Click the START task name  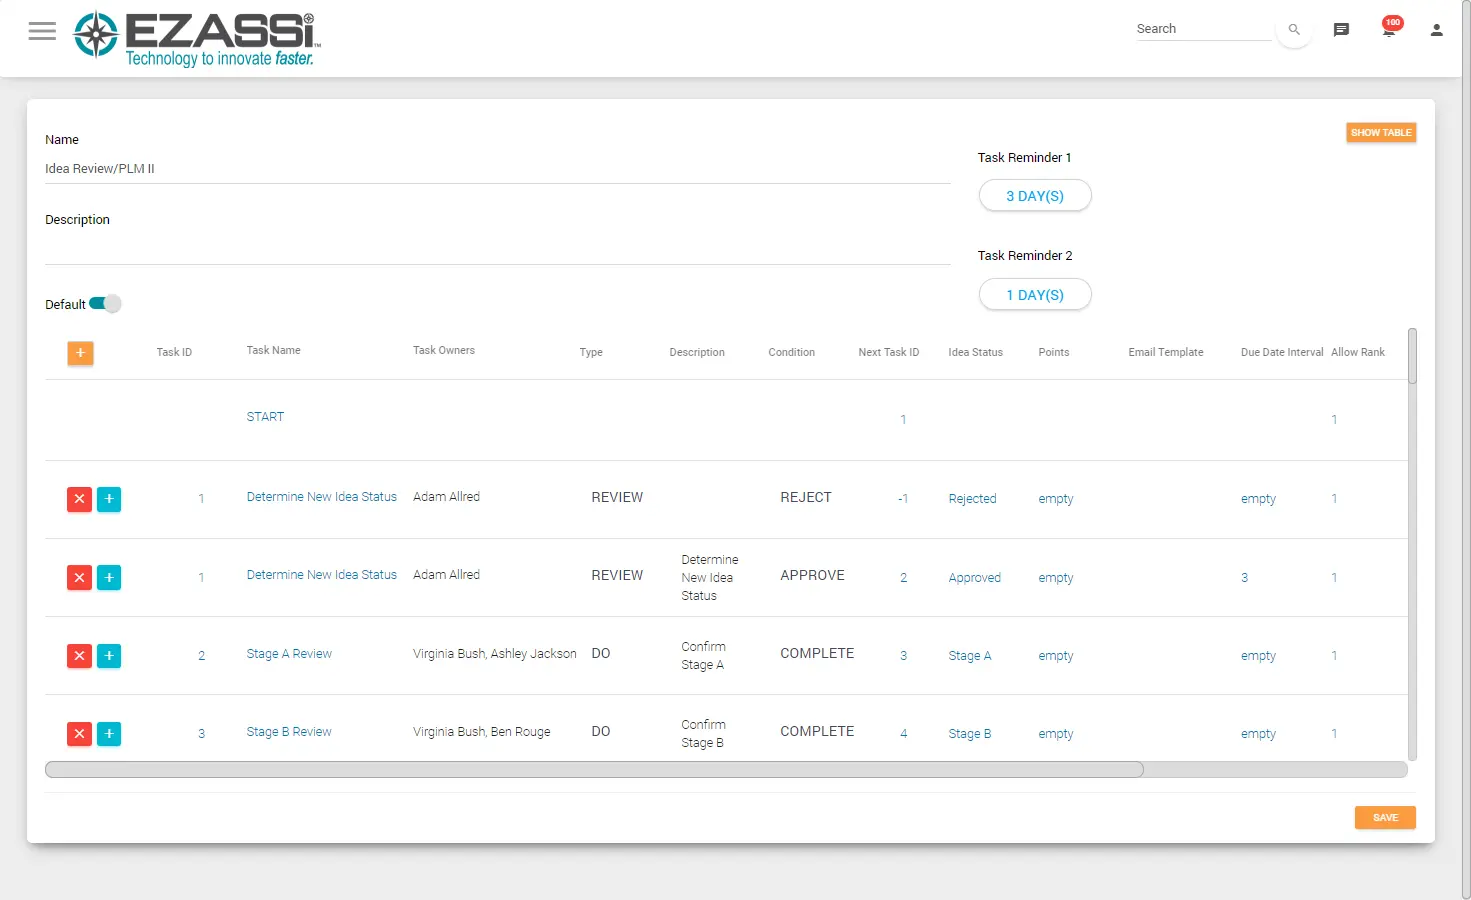265,417
